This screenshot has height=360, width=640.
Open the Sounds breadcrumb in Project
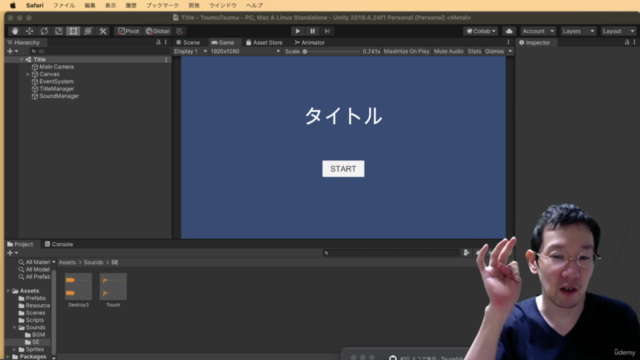[x=93, y=262]
